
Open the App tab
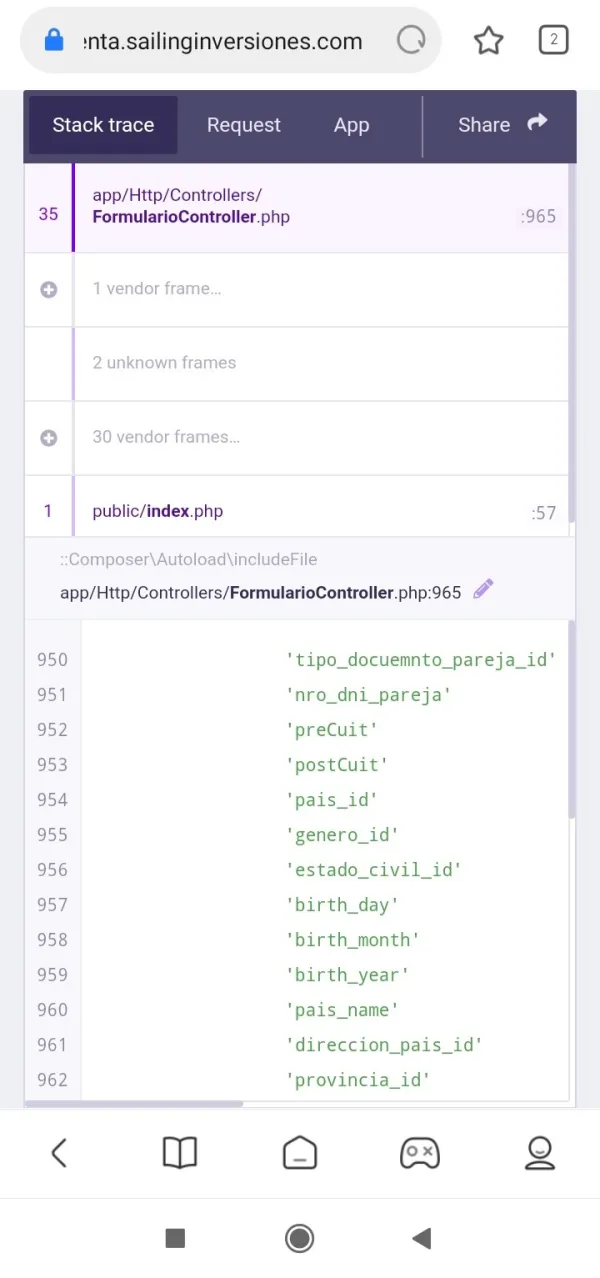click(351, 125)
